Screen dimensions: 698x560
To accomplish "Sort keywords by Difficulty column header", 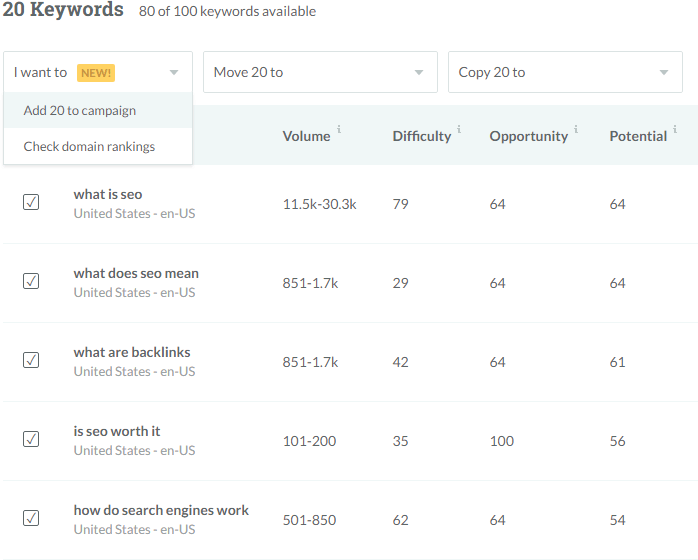I will pos(421,136).
